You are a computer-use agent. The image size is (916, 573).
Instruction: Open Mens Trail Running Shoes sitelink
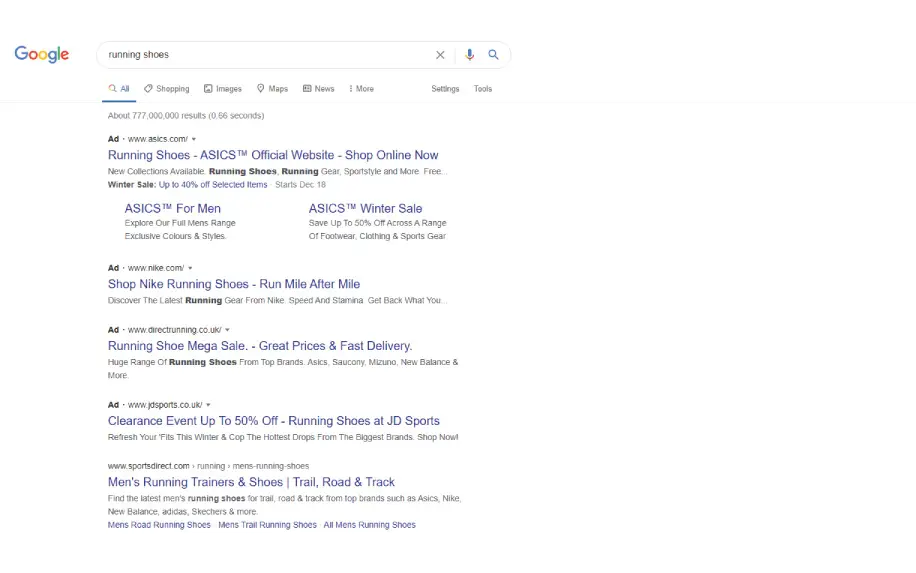pyautogui.click(x=267, y=525)
